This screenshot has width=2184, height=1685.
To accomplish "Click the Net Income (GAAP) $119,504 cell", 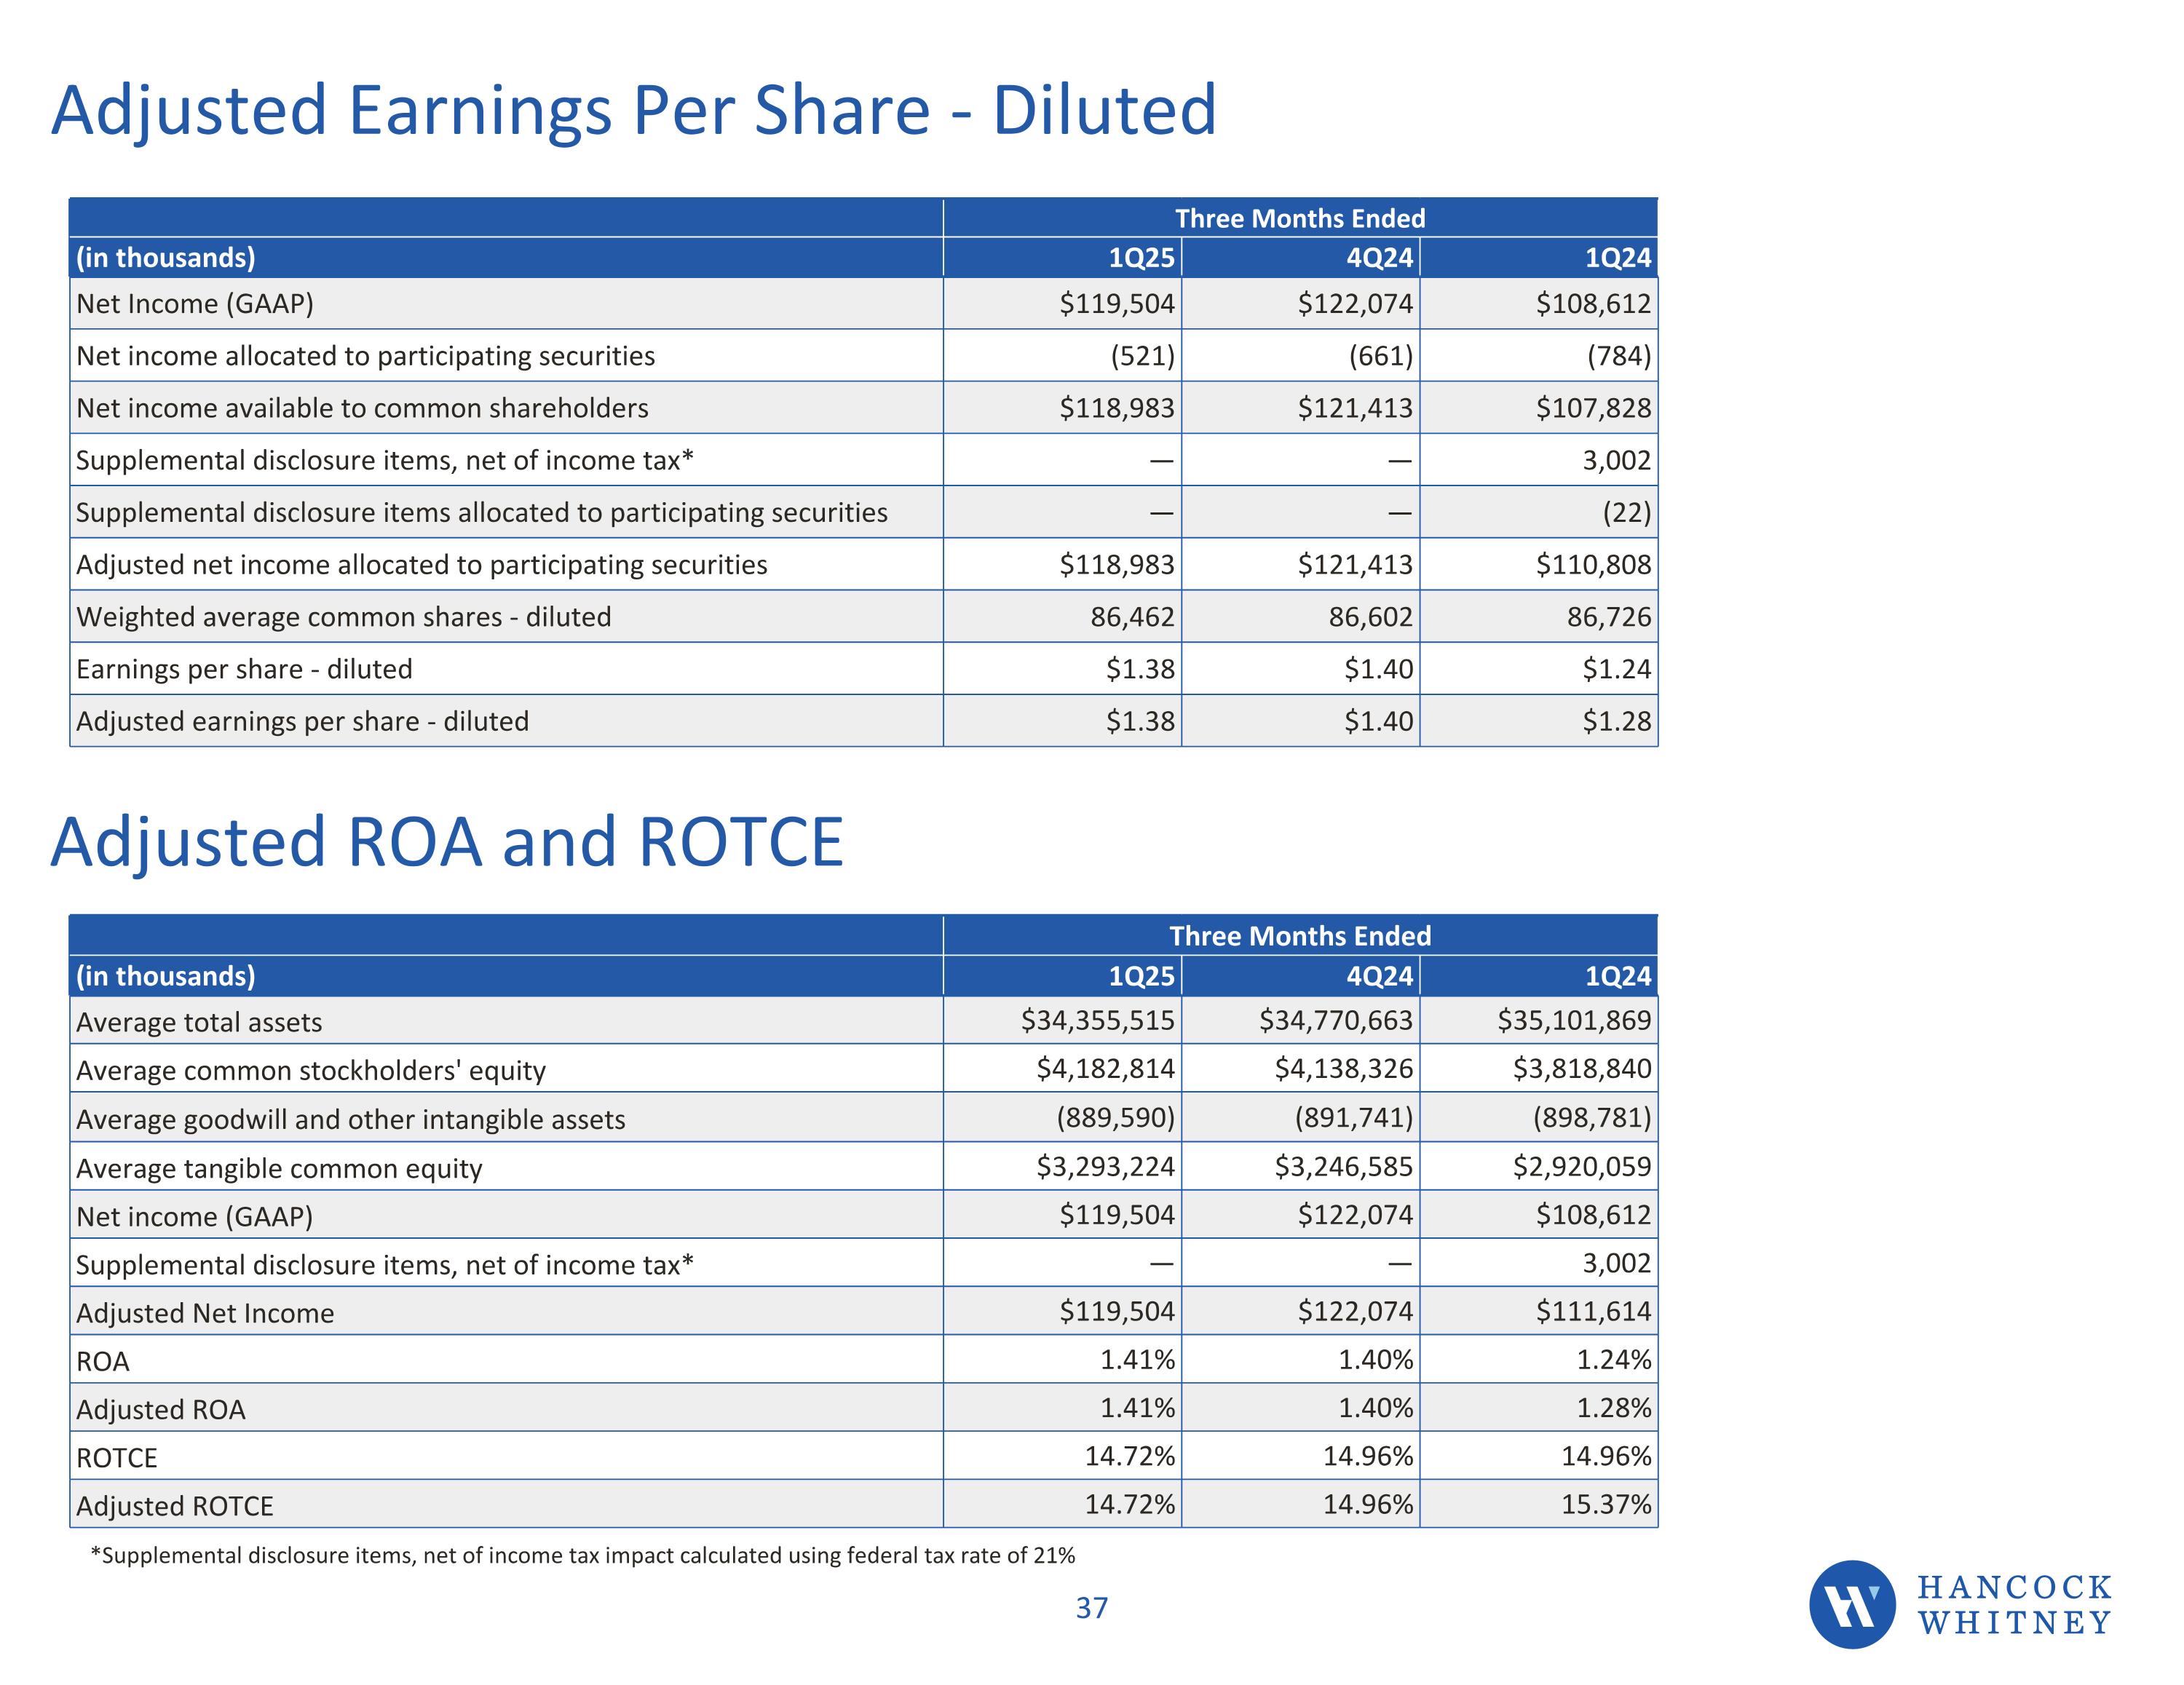I will tap(1116, 304).
